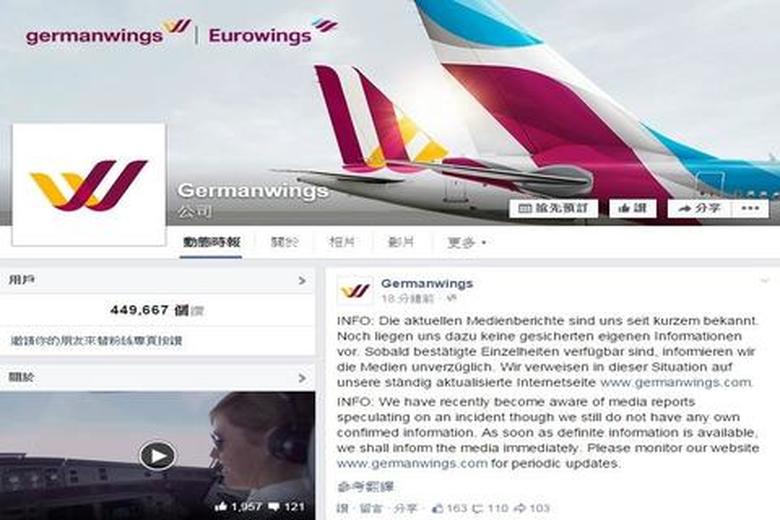Expand the 用戶 section chevron
The height and width of the screenshot is (520, 780).
(302, 281)
